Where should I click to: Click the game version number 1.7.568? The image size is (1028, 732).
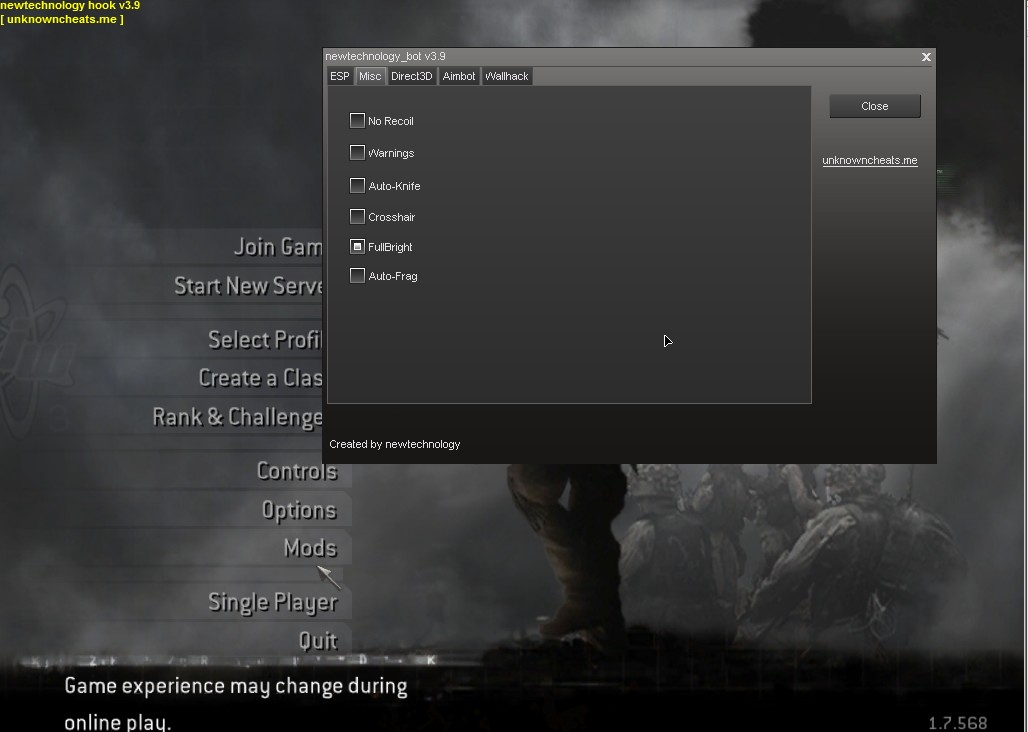[x=958, y=723]
